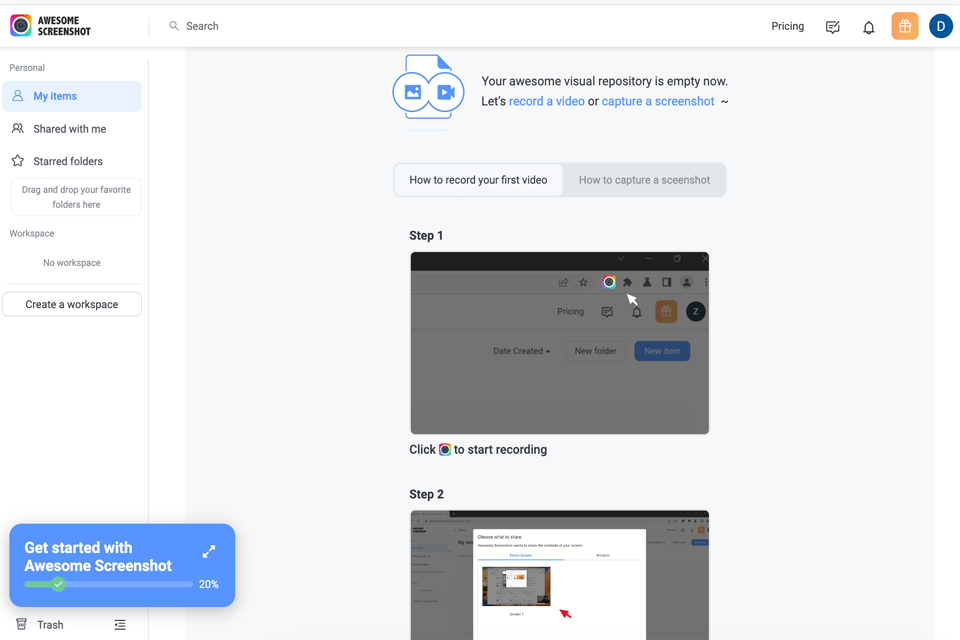
Task: Switch to How to record your first video tab
Action: 478,180
